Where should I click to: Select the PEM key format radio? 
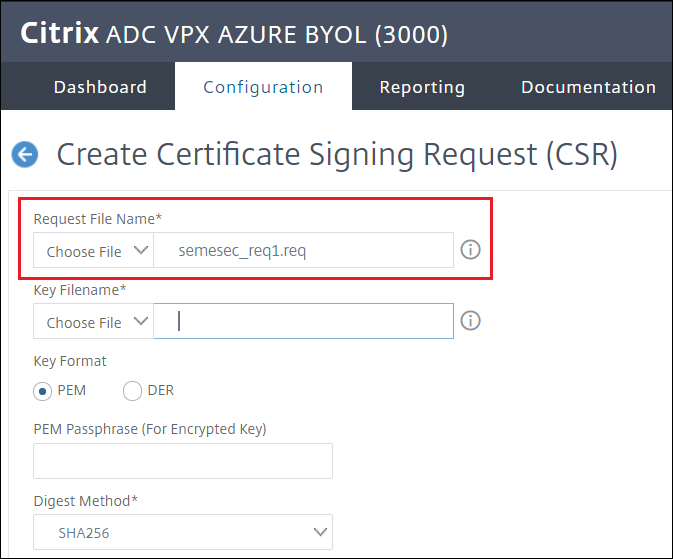pyautogui.click(x=43, y=391)
